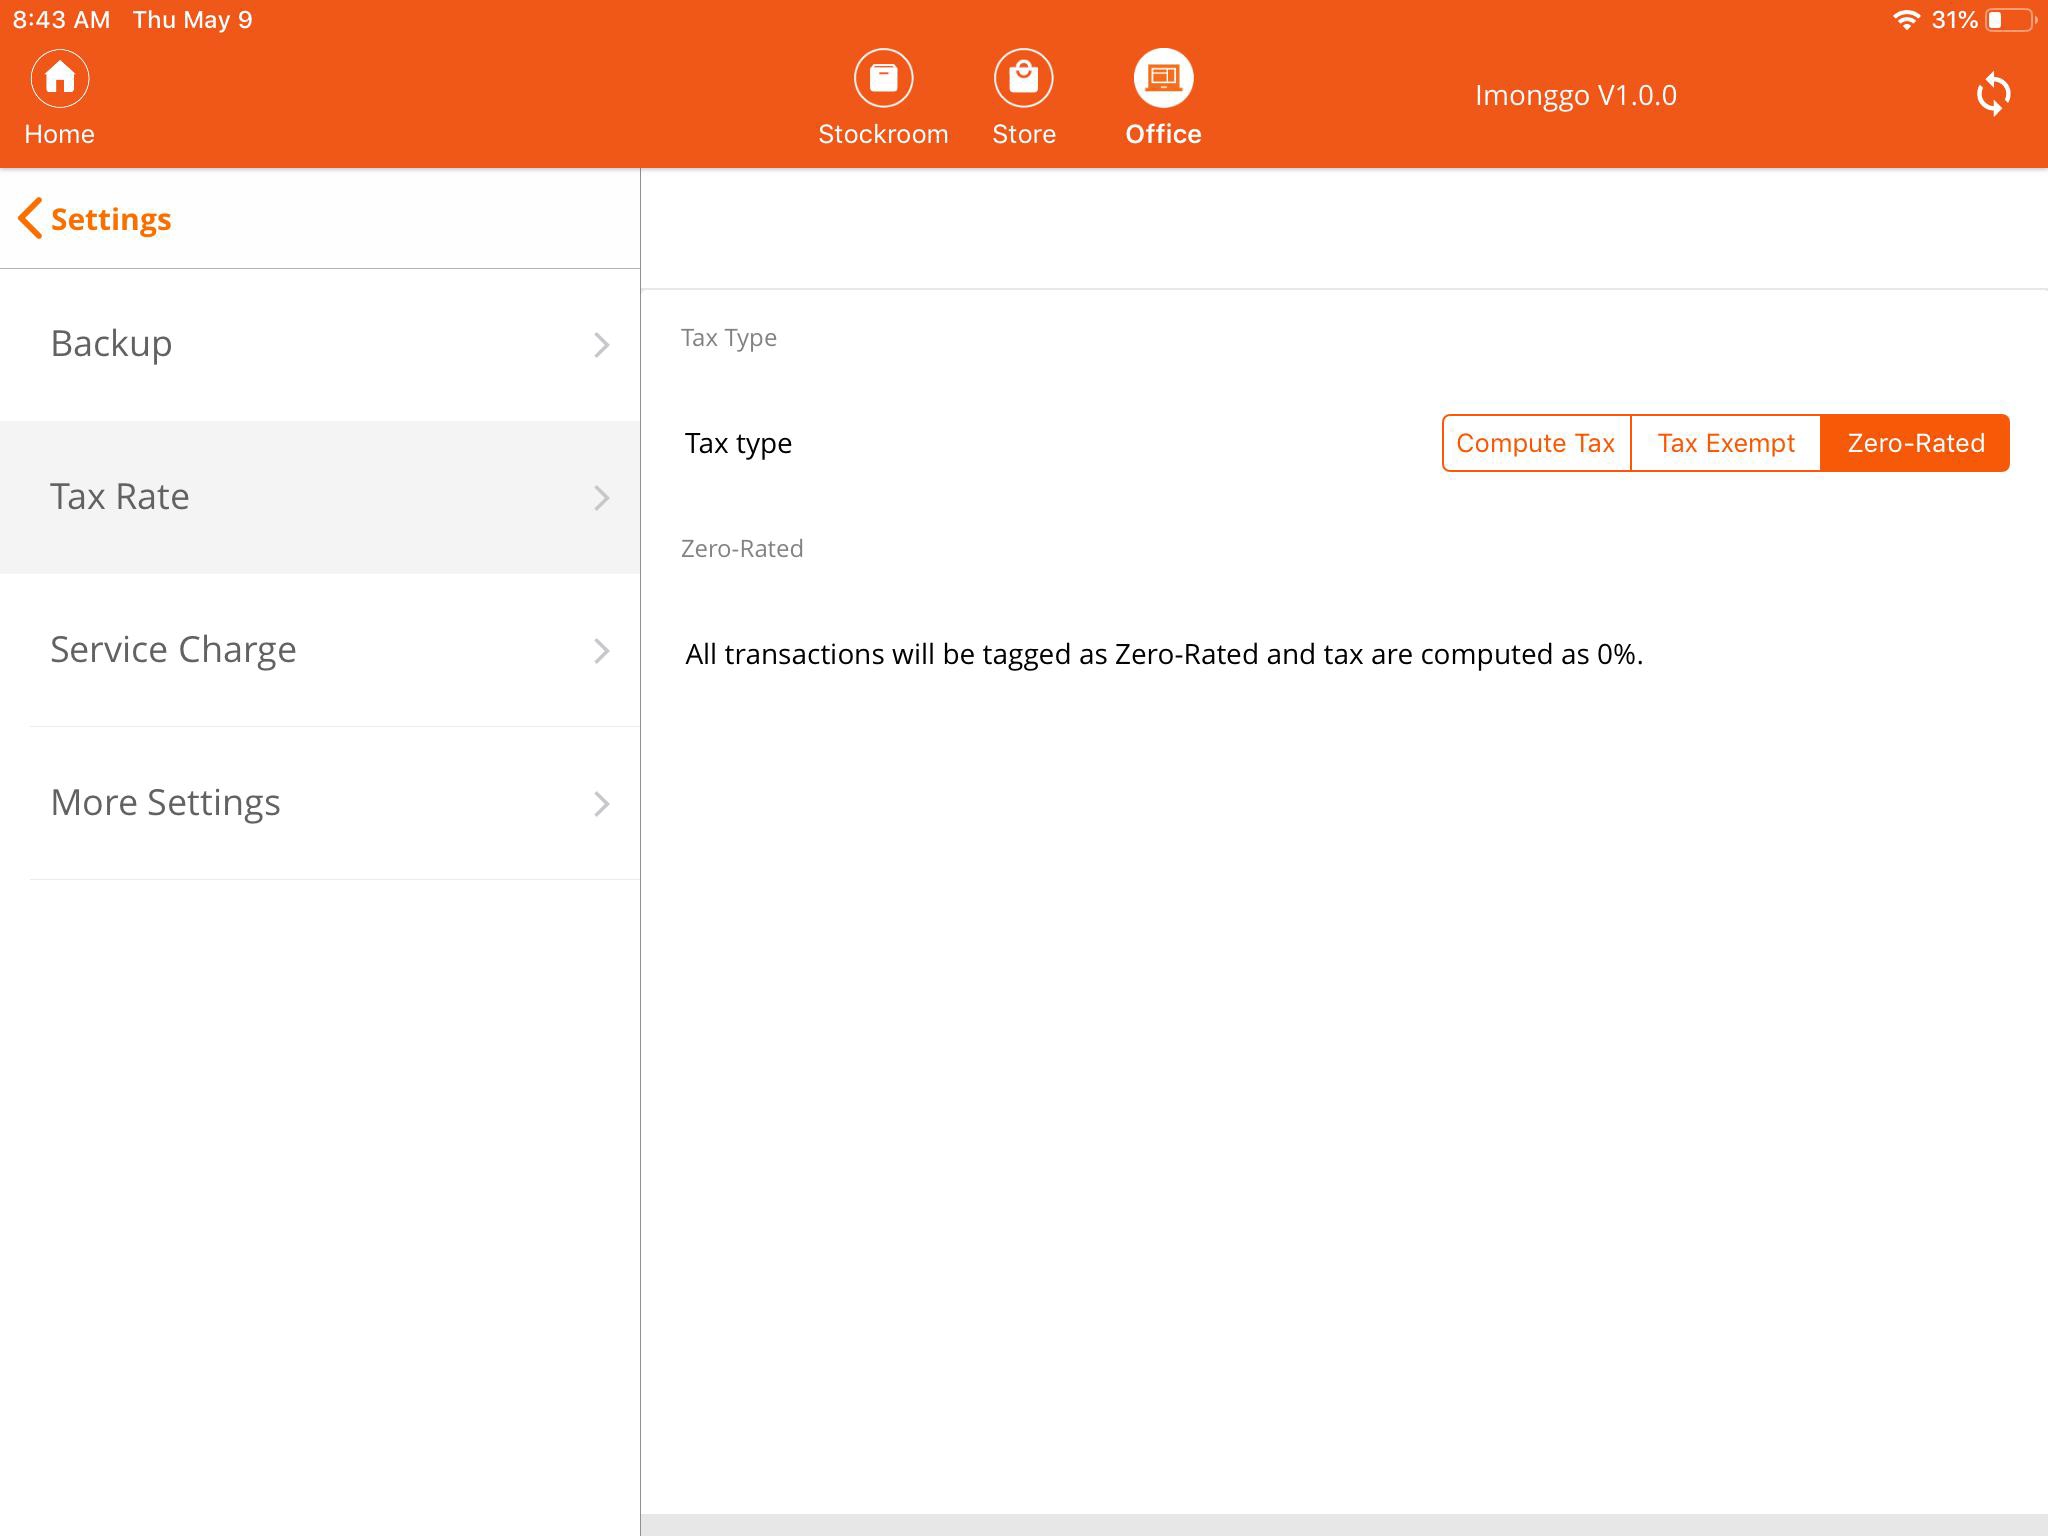Image resolution: width=2048 pixels, height=1536 pixels.
Task: Expand the Service Charge chevron
Action: [601, 651]
